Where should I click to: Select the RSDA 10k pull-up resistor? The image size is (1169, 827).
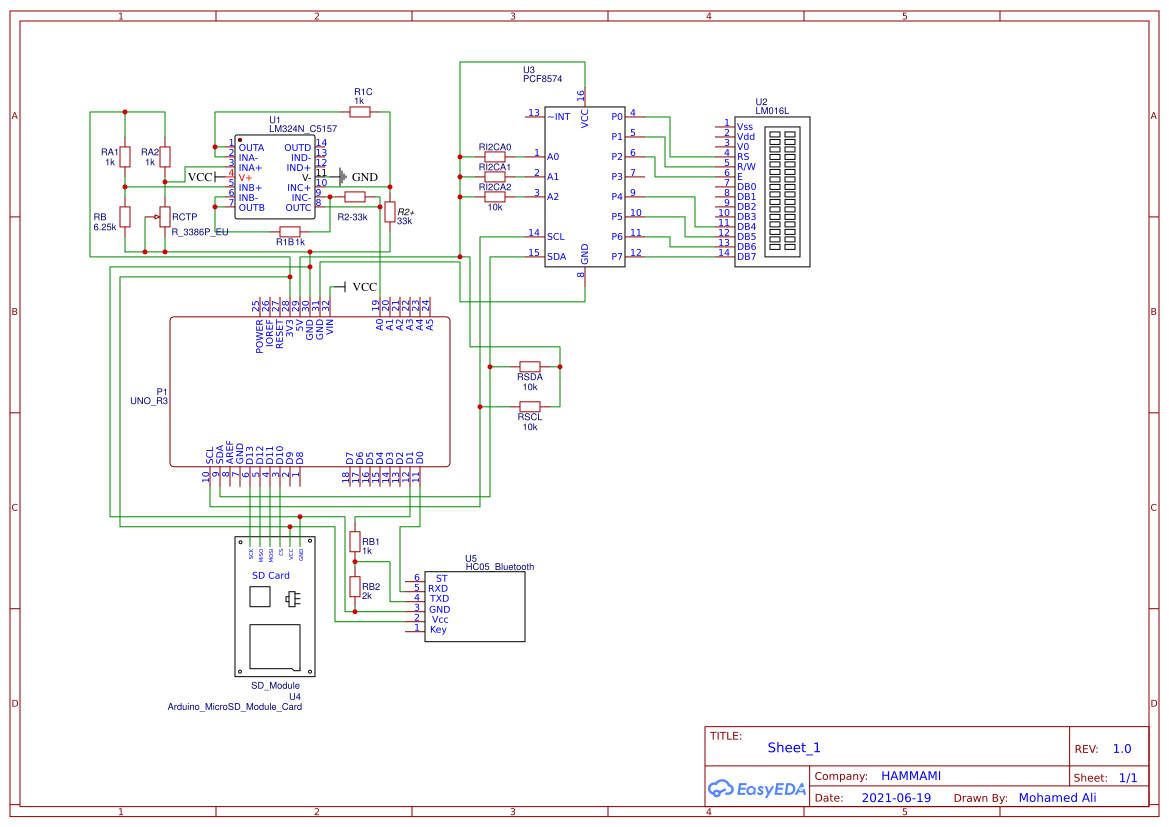coord(528,367)
